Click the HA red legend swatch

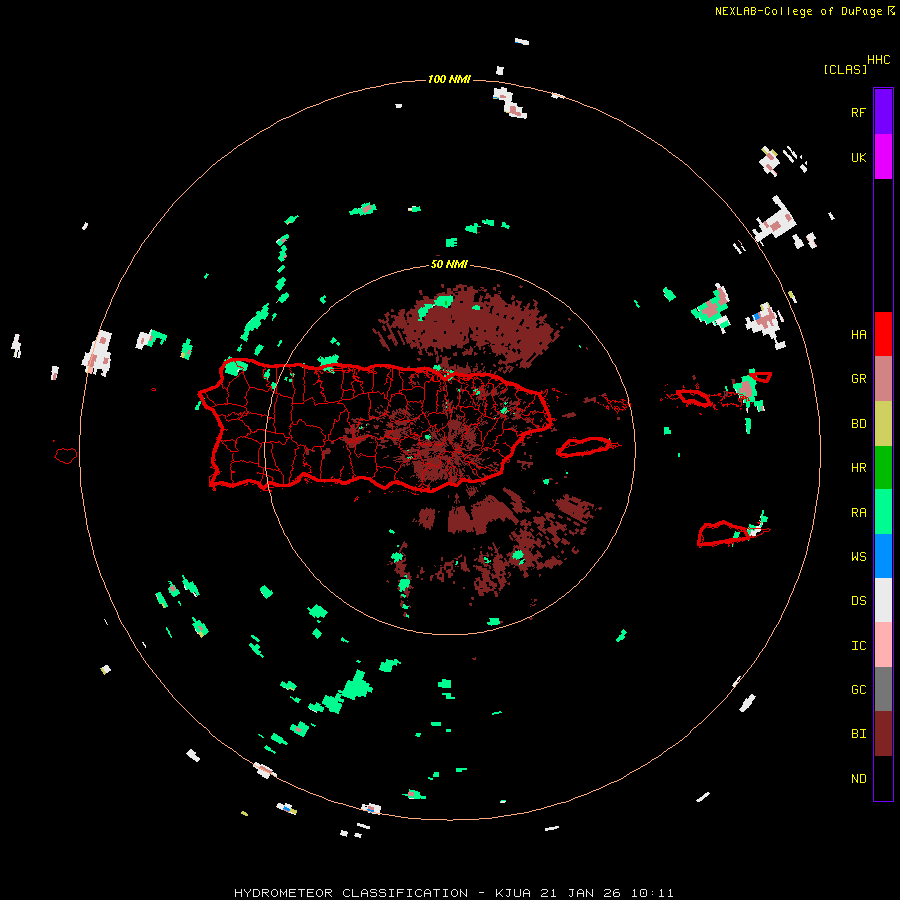pos(883,334)
